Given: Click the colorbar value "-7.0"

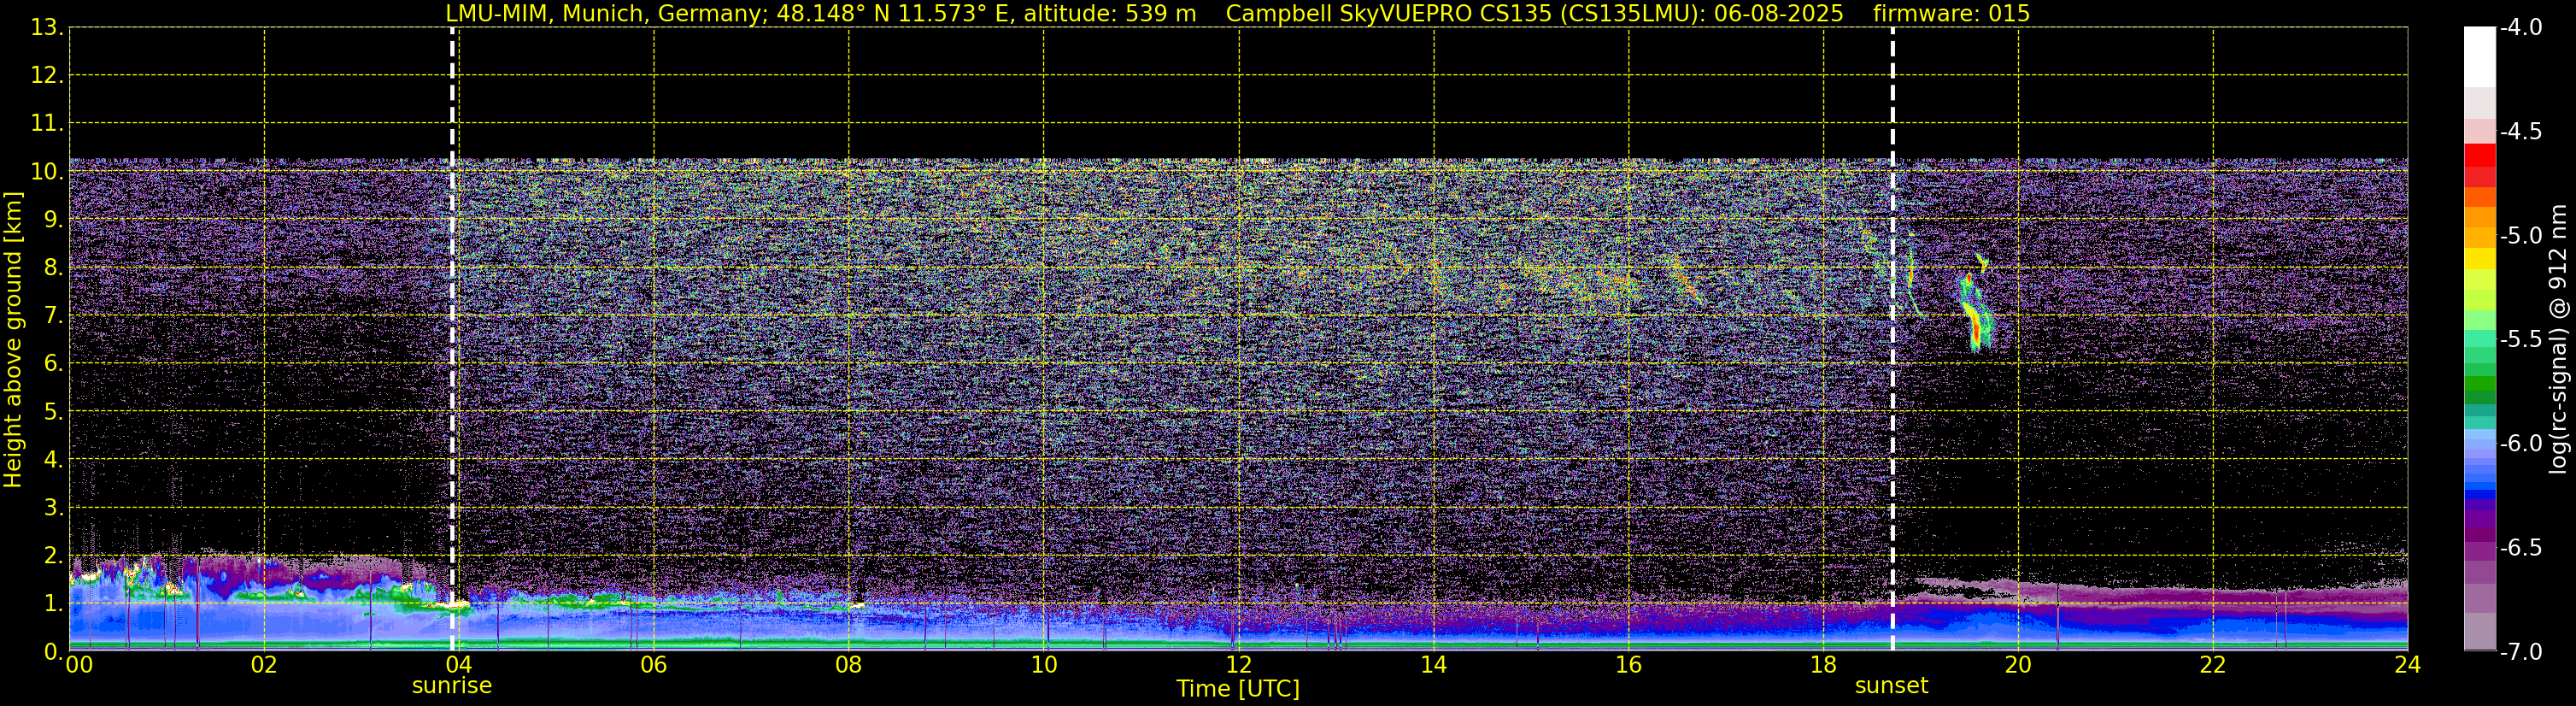Looking at the screenshot, I should point(2521,651).
